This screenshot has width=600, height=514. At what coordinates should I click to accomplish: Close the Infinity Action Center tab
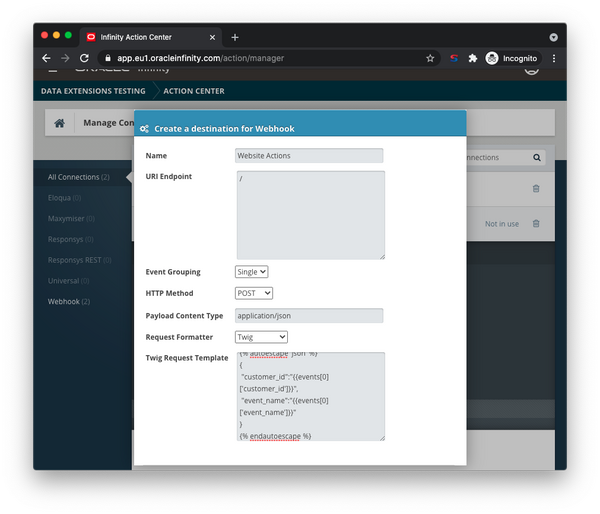pyautogui.click(x=212, y=37)
